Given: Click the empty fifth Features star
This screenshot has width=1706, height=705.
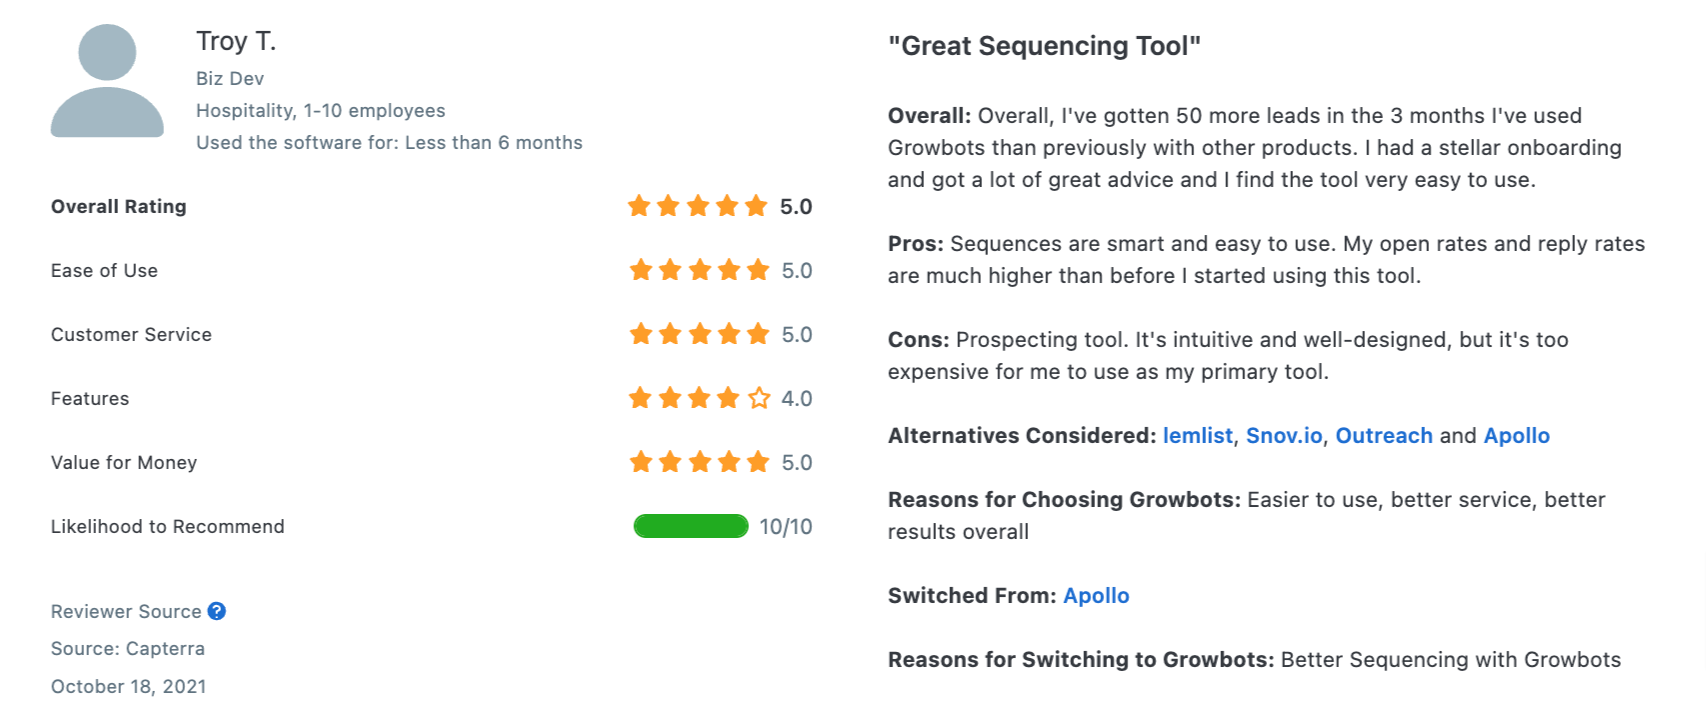Looking at the screenshot, I should (759, 399).
